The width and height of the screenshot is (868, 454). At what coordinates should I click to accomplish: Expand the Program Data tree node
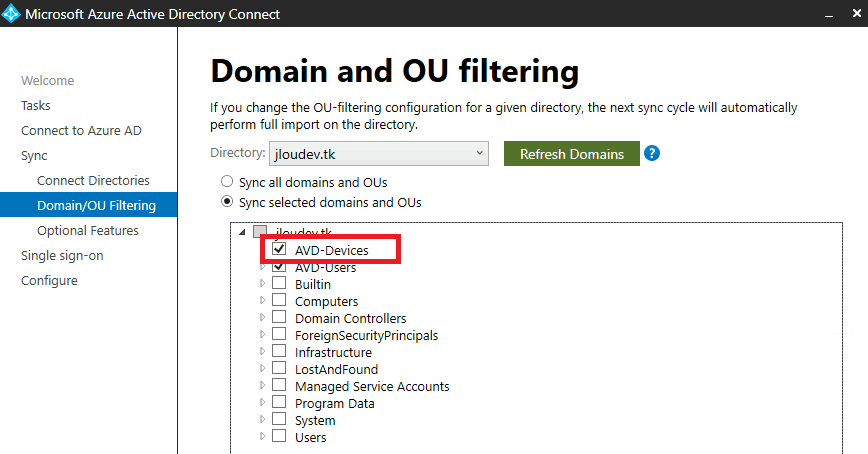[x=262, y=403]
